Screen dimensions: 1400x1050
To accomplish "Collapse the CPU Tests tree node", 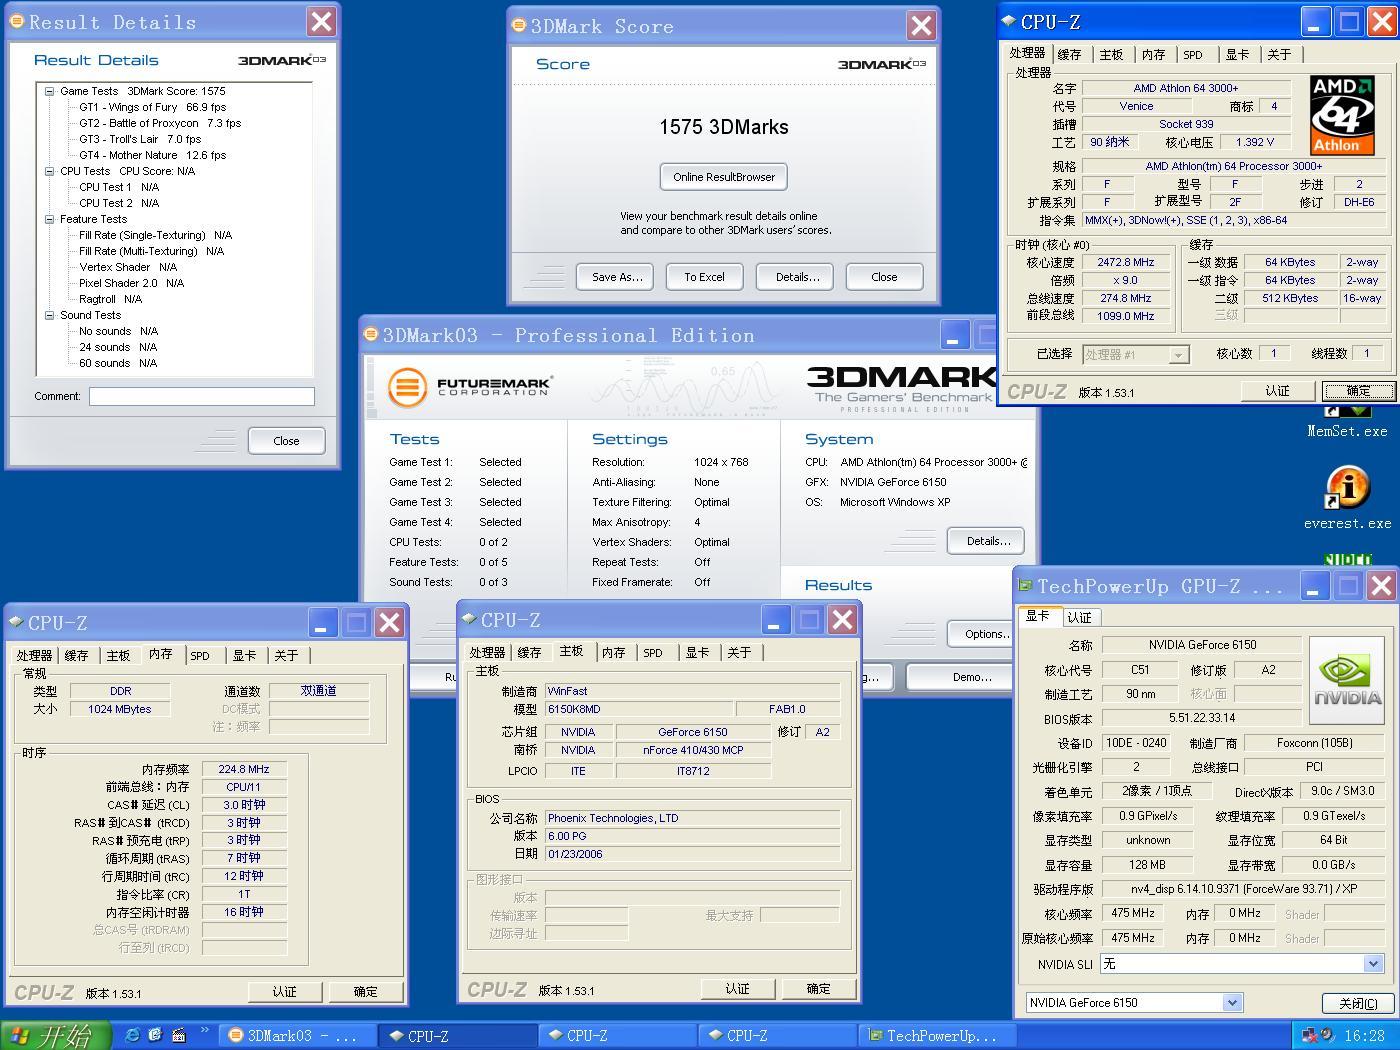I will coord(49,171).
